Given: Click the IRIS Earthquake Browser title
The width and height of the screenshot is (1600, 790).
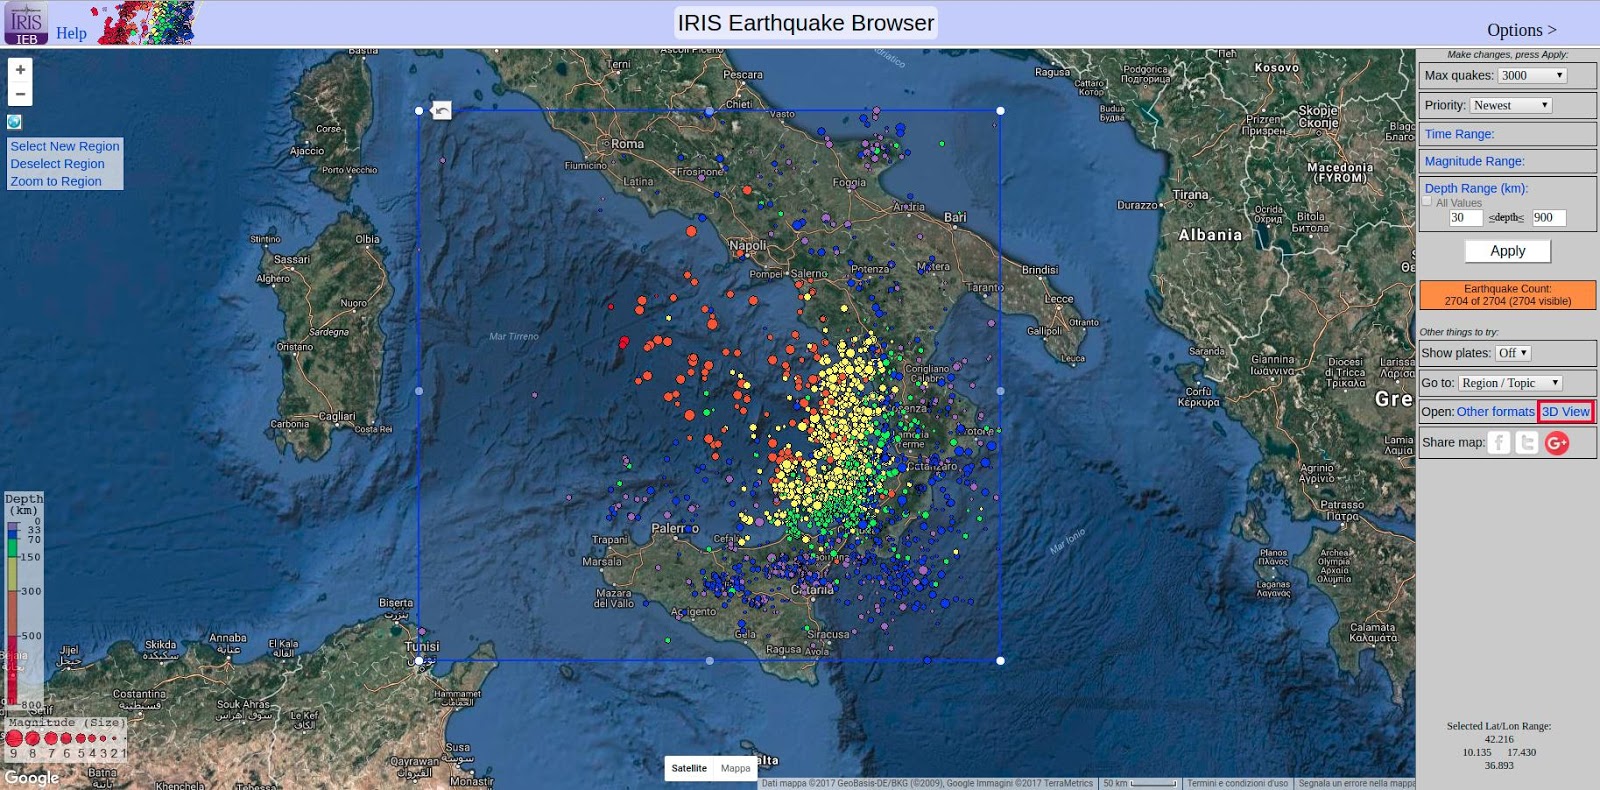Looking at the screenshot, I should (x=806, y=23).
